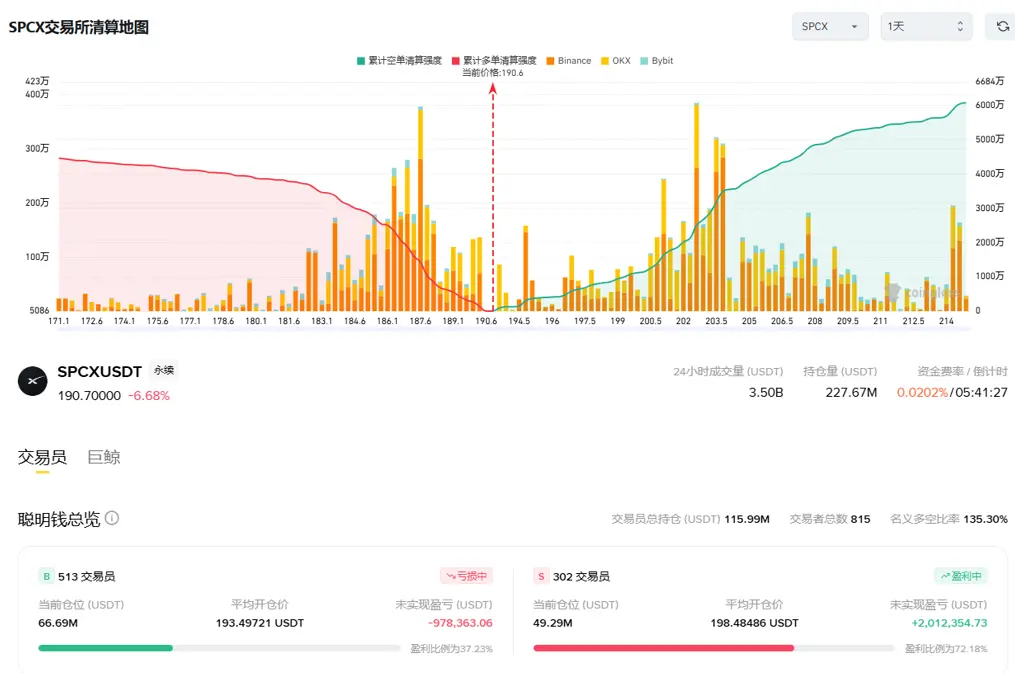Click the long average price 193.49721 USDT
The height and width of the screenshot is (673, 1015).
coord(260,623)
